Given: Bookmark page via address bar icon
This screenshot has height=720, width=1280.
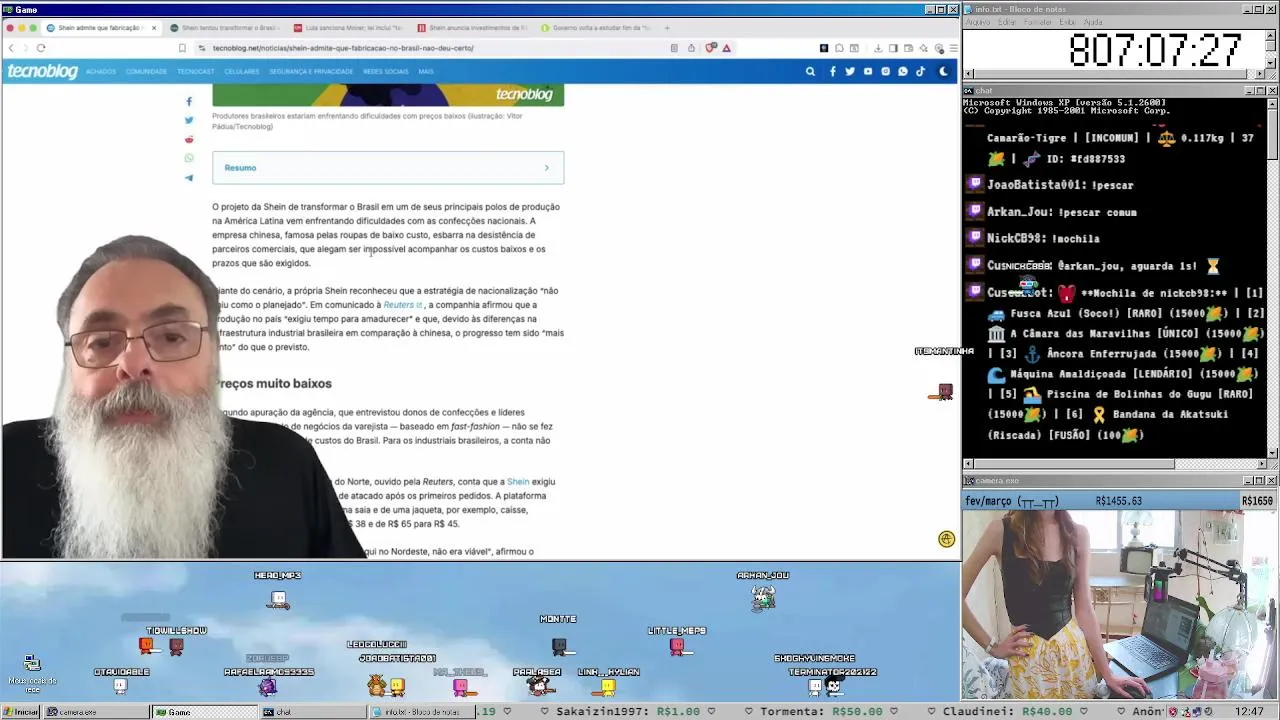Looking at the screenshot, I should point(182,48).
